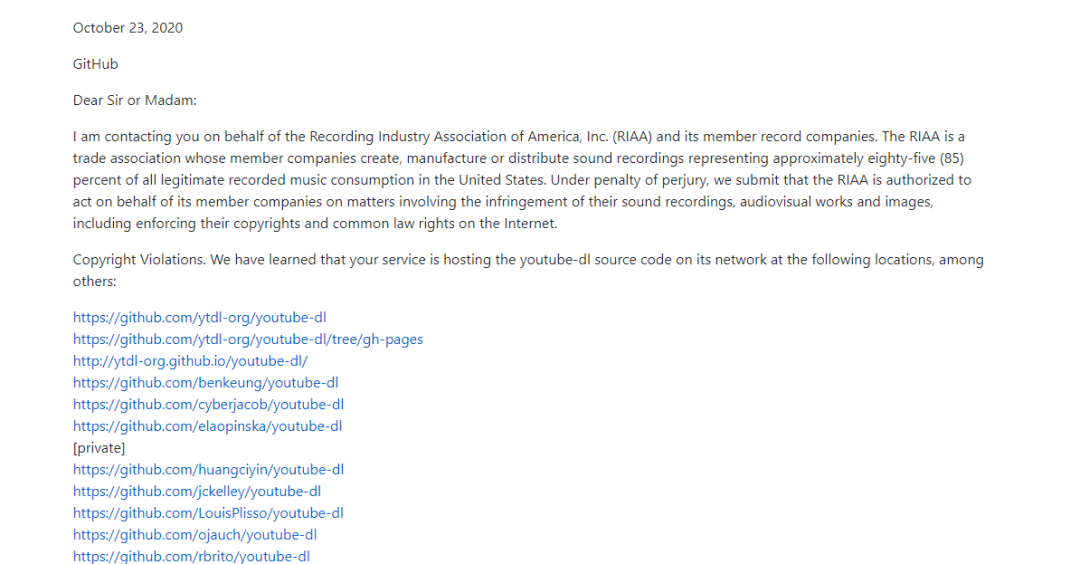Open jckelley/youtube-dl repository link
1080x564 pixels.
pos(197,492)
